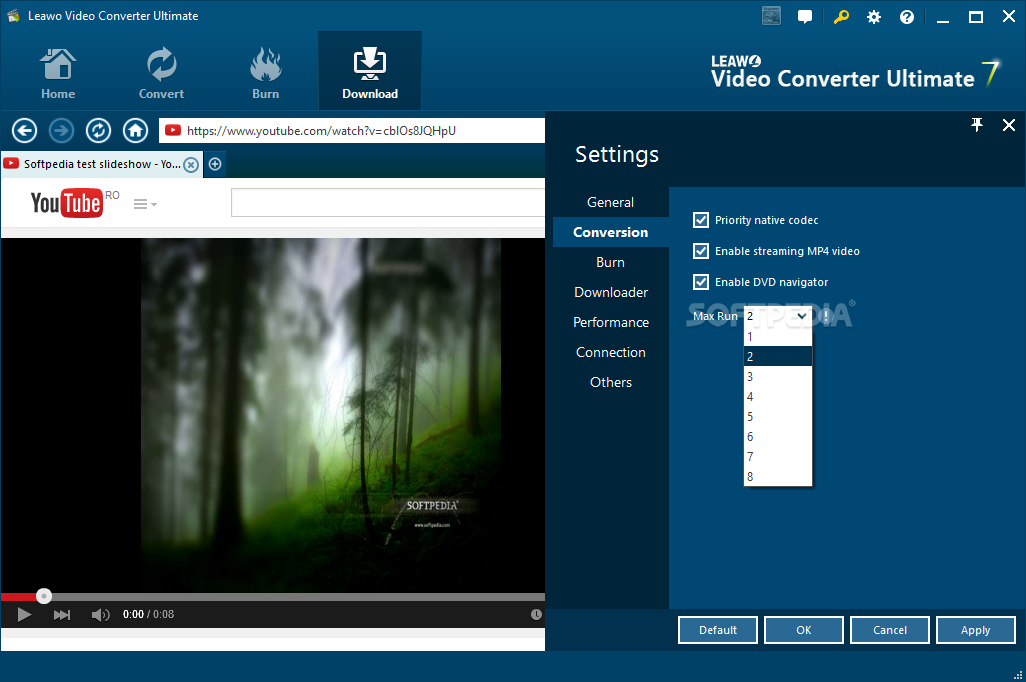Image resolution: width=1026 pixels, height=682 pixels.
Task: Click the YouTube logo
Action: pyautogui.click(x=66, y=203)
